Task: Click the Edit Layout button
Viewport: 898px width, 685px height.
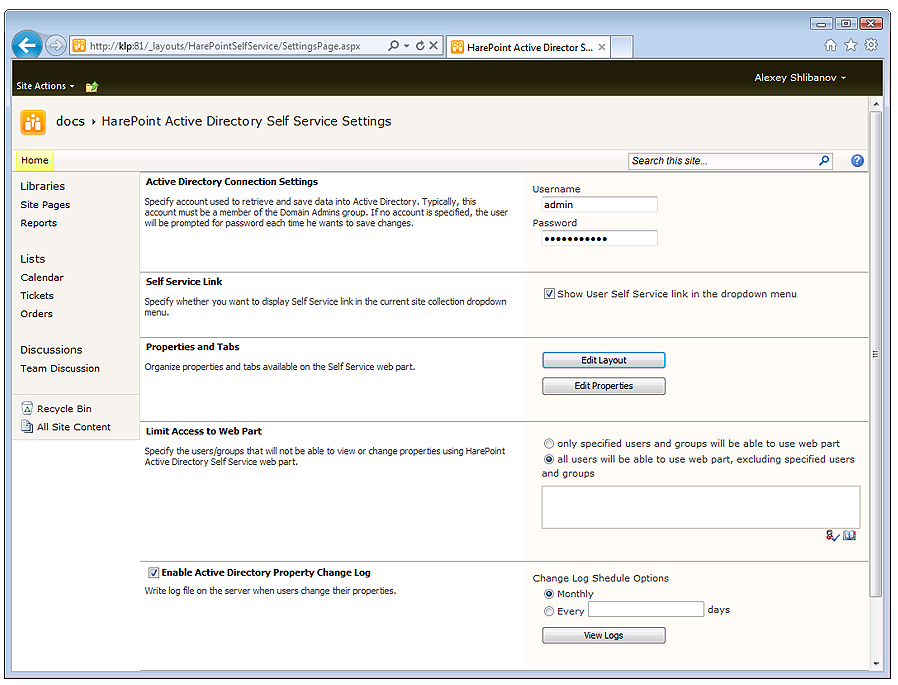Action: coord(603,360)
